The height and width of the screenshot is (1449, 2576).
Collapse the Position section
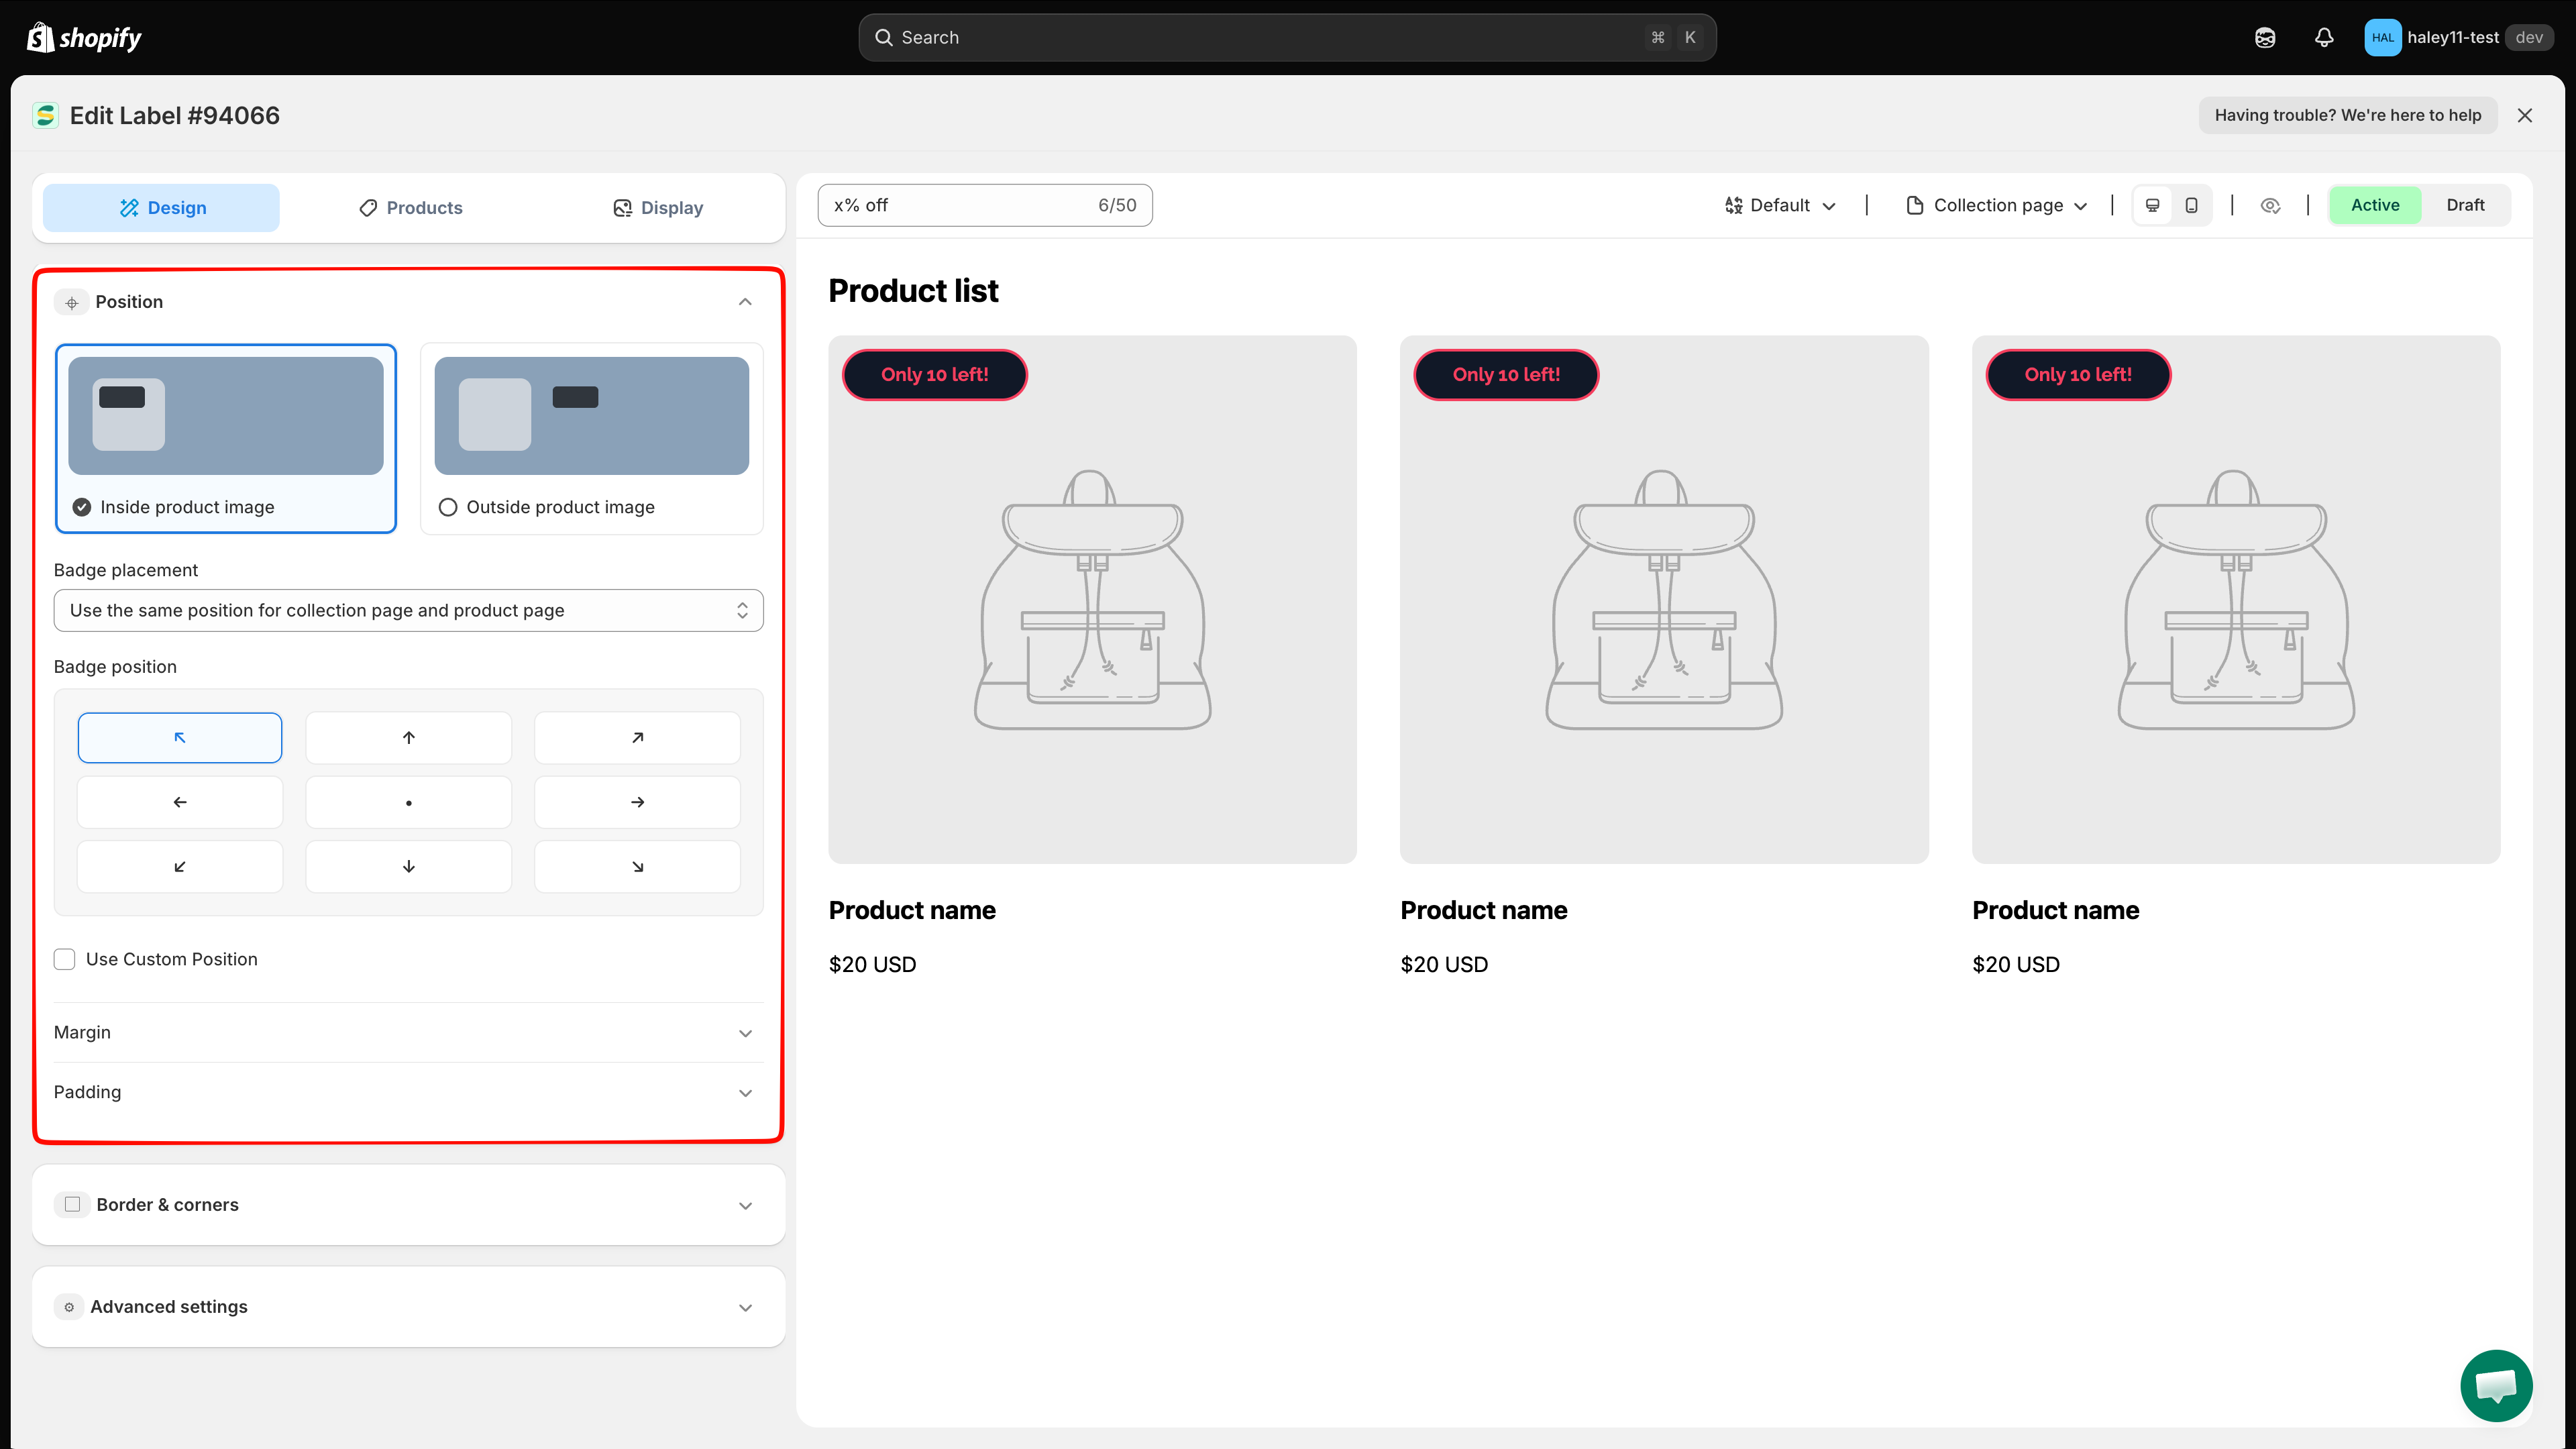(745, 302)
